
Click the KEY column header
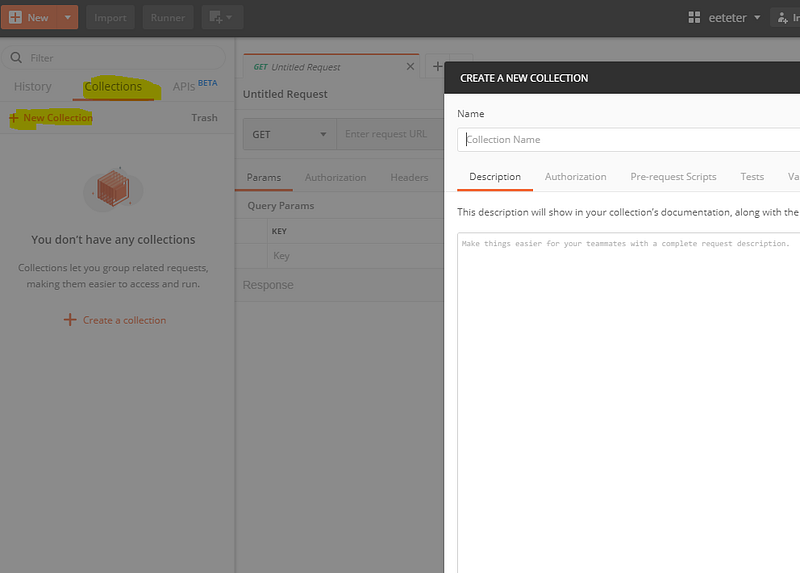[279, 231]
